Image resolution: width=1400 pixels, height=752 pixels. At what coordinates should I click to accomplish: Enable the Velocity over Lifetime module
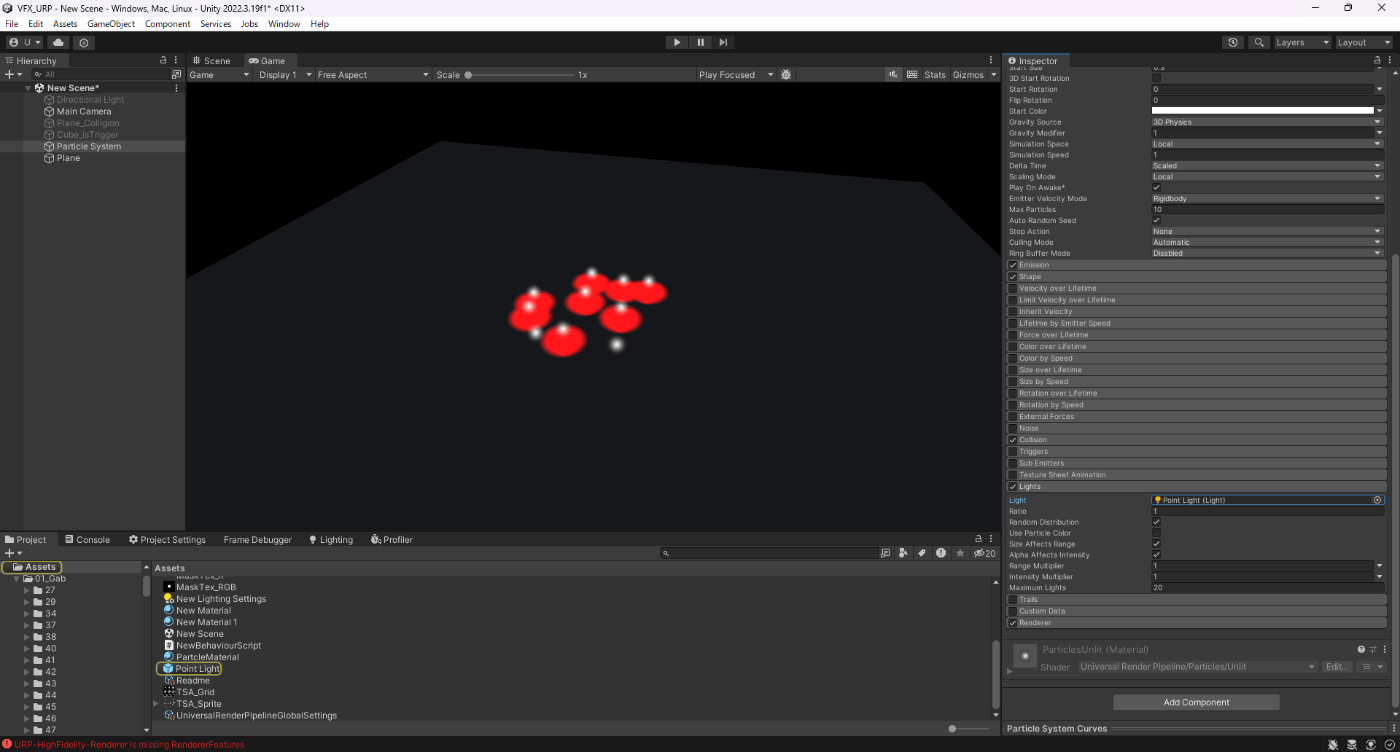[x=1012, y=288]
